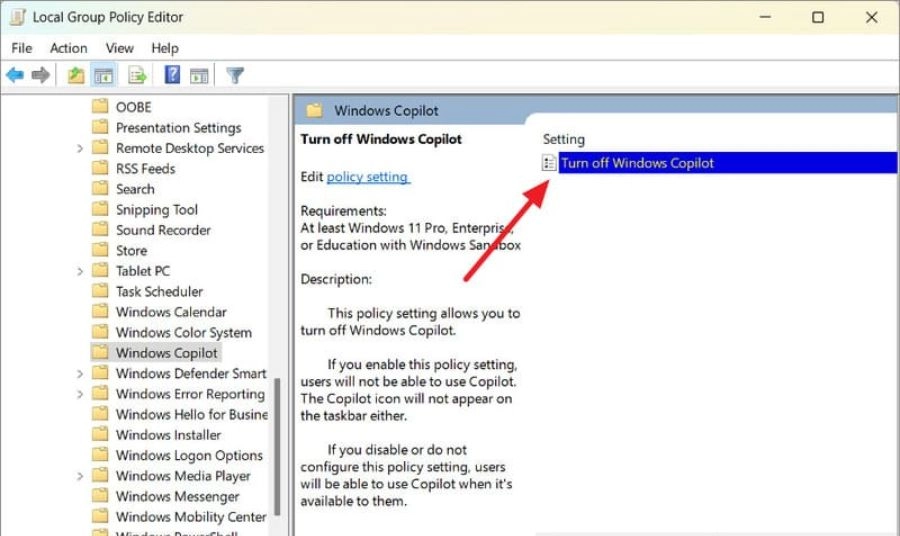Viewport: 900px width, 536px height.
Task: Open the Action menu
Action: click(x=69, y=48)
